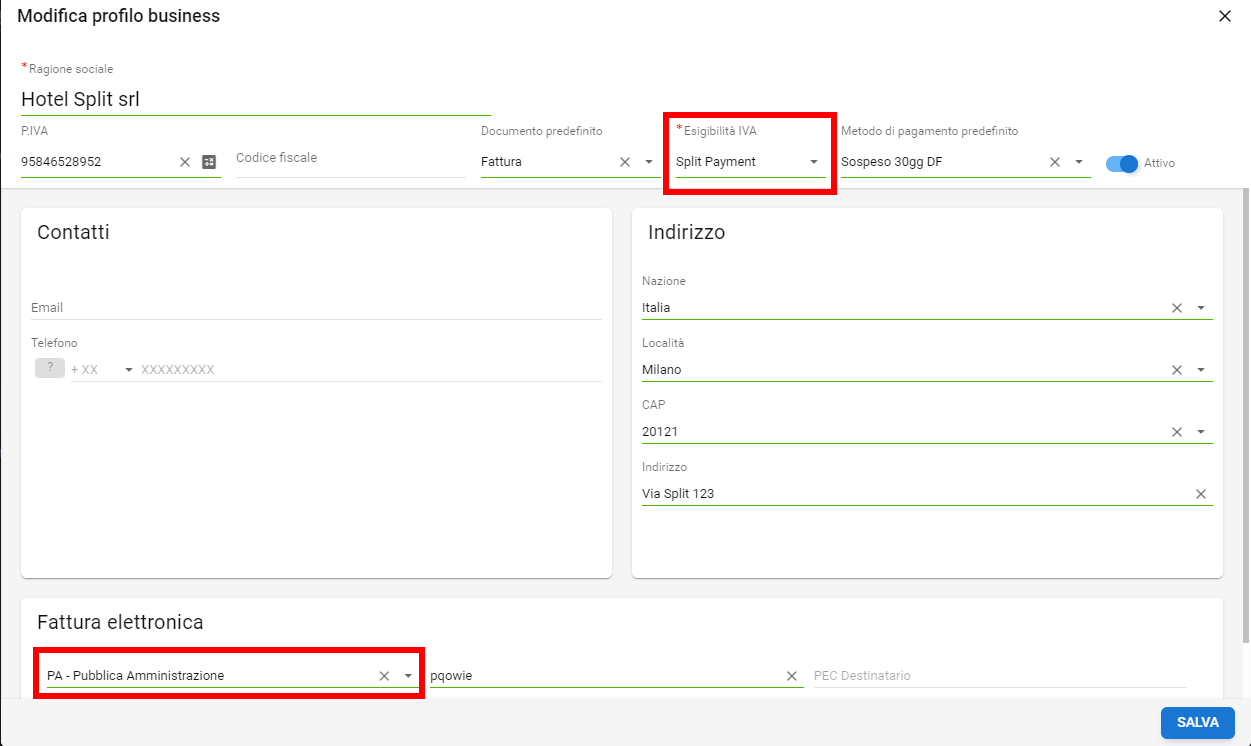Clear the Documento predefinito selection
This screenshot has height=746, width=1251.
click(625, 162)
